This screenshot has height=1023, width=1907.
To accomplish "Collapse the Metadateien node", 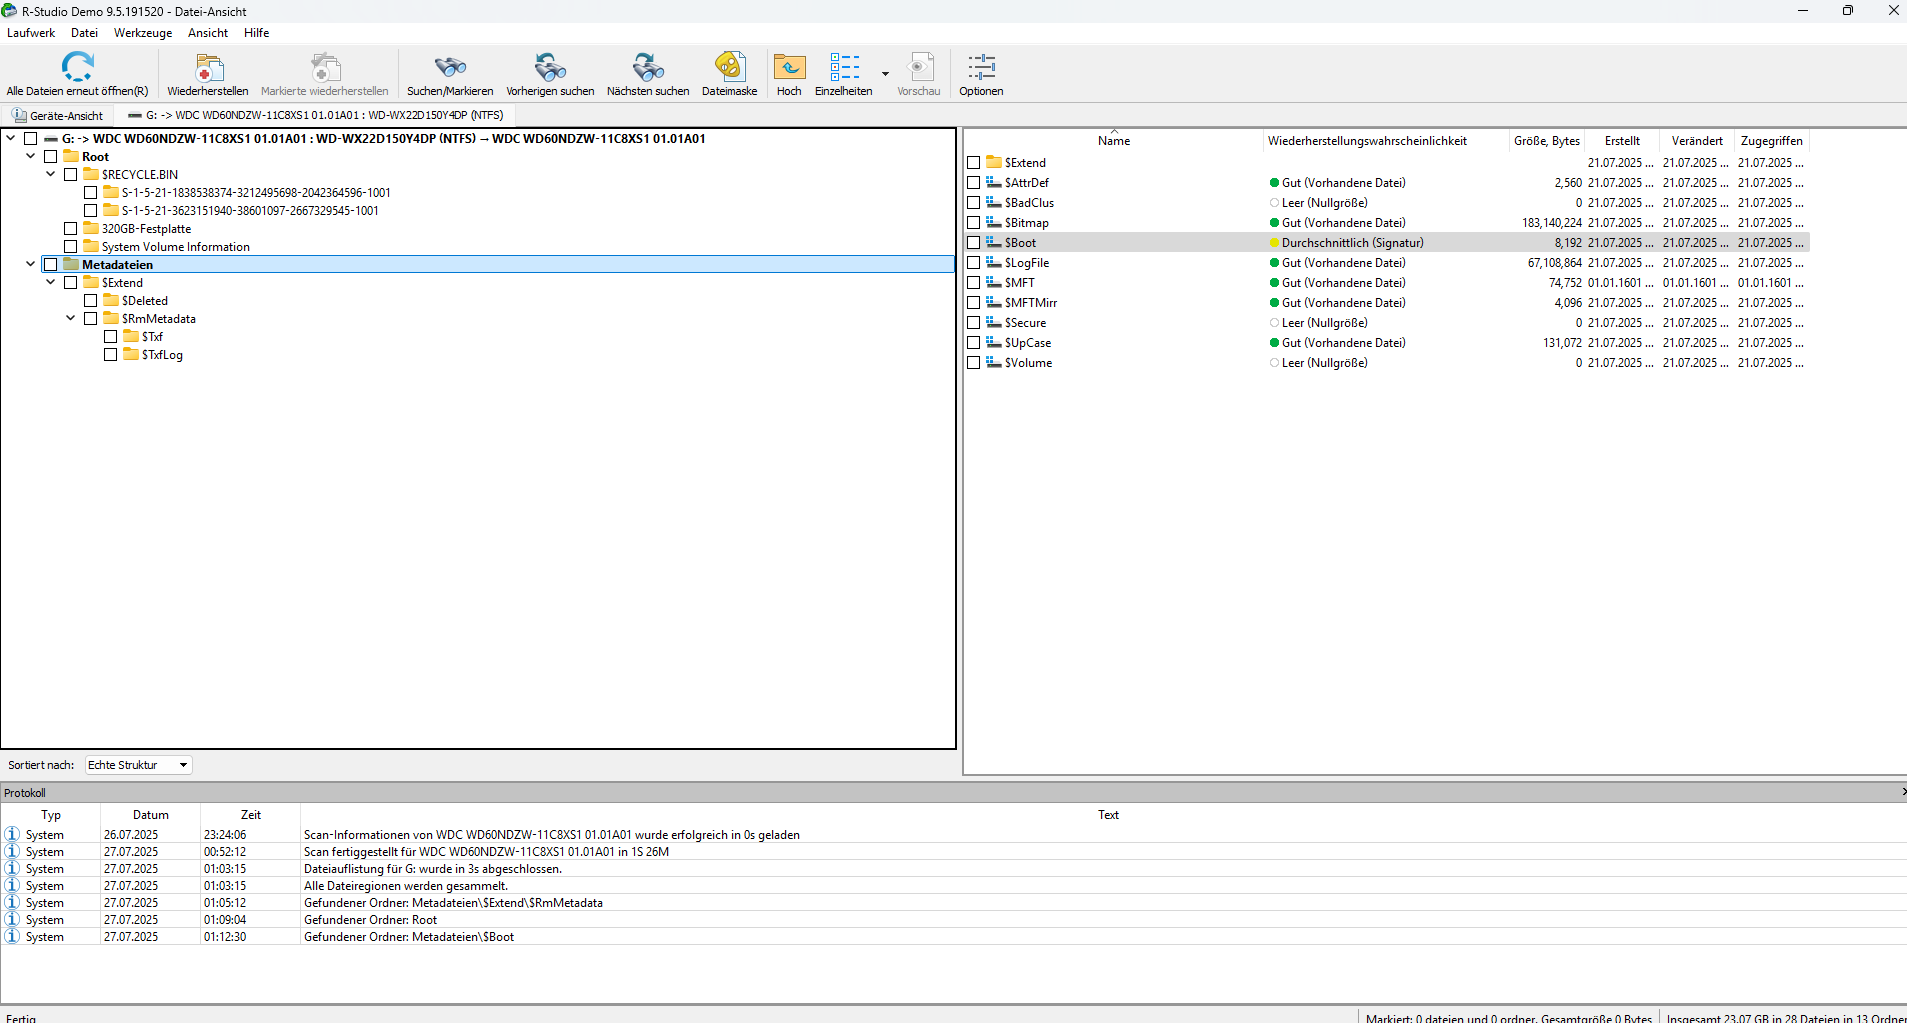I will 31,264.
